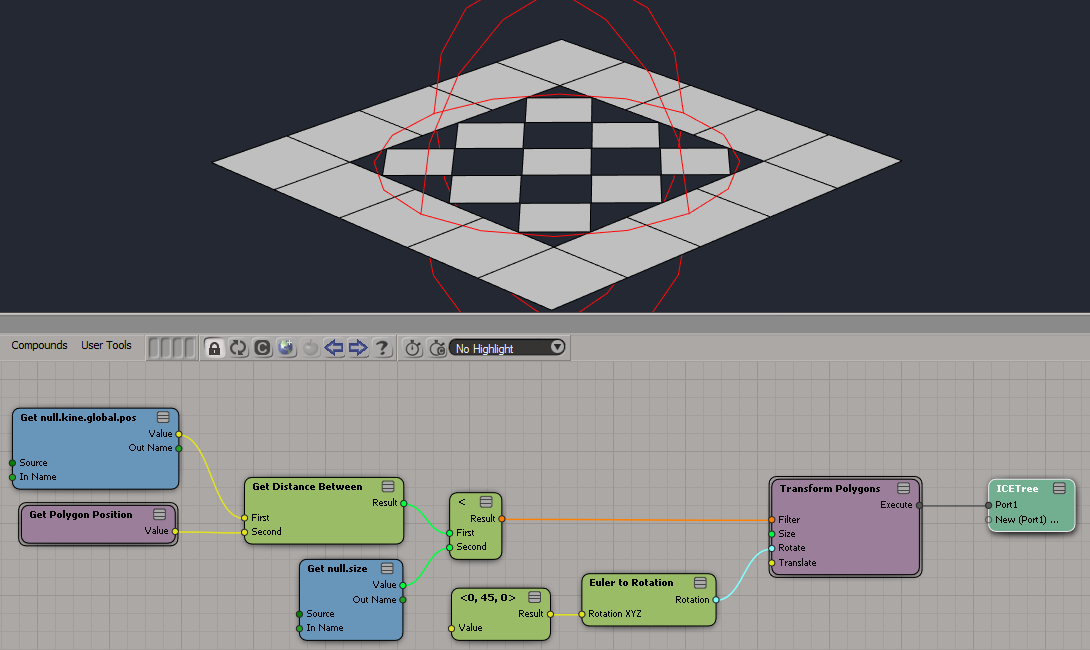Click the second stopwatch icon with C
Viewport: 1090px width, 650px height.
pyautogui.click(x=437, y=348)
